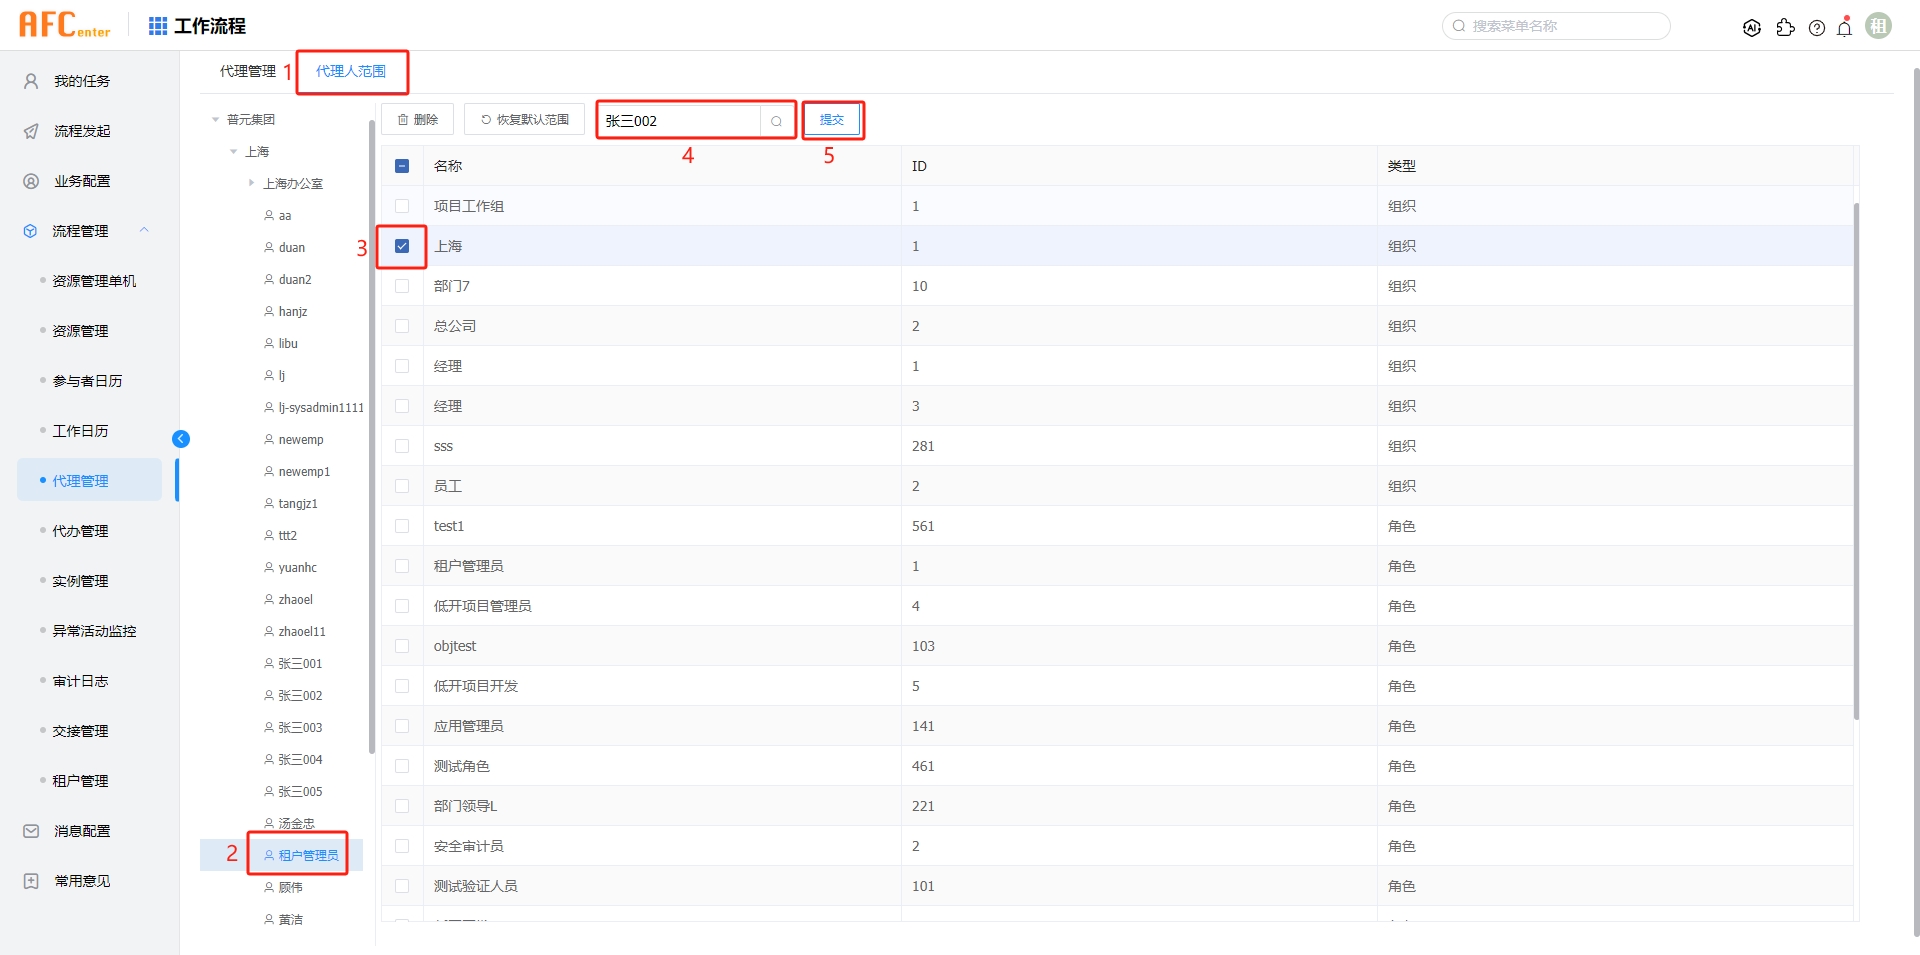The height and width of the screenshot is (955, 1920).
Task: Click the grid icon beside 工作流程
Action: [157, 25]
